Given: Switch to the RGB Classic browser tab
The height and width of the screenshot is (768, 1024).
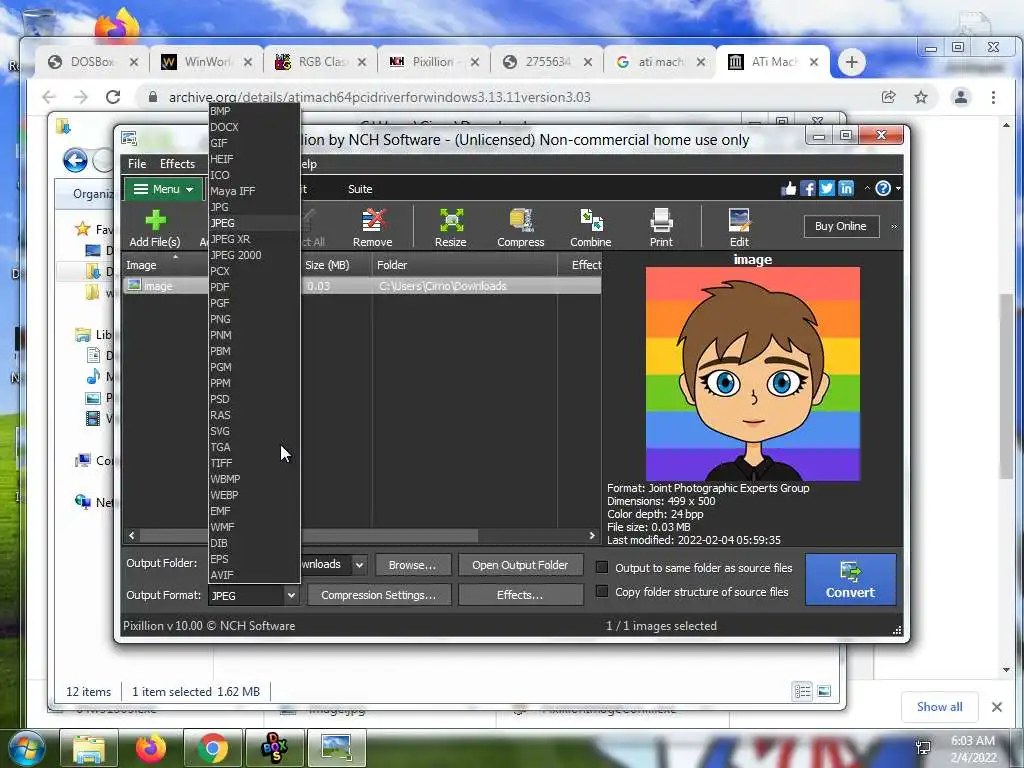Looking at the screenshot, I should [x=320, y=62].
